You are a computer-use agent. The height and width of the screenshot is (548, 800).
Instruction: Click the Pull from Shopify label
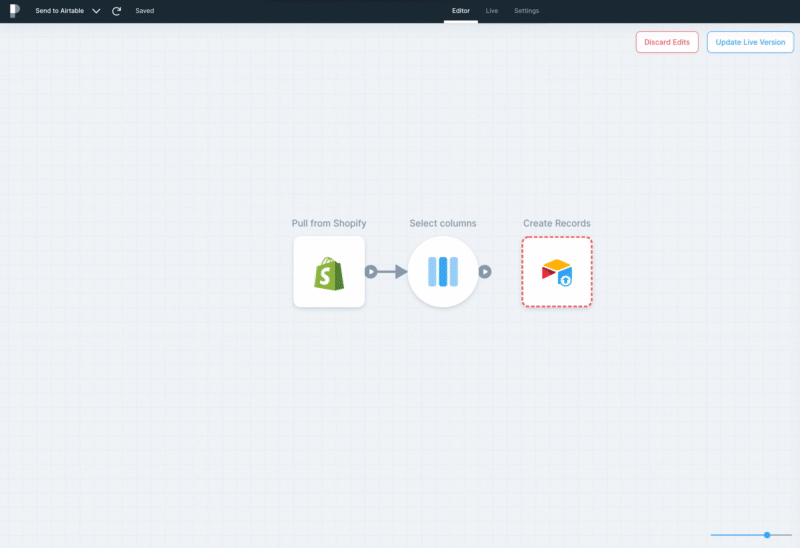pos(329,223)
